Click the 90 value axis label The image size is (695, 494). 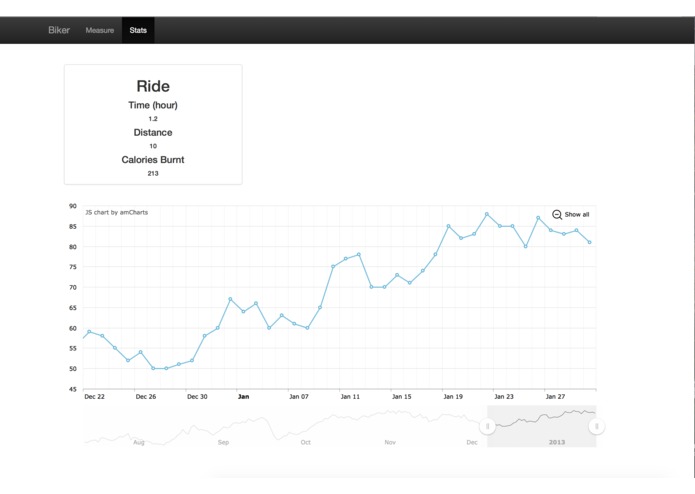tap(73, 206)
